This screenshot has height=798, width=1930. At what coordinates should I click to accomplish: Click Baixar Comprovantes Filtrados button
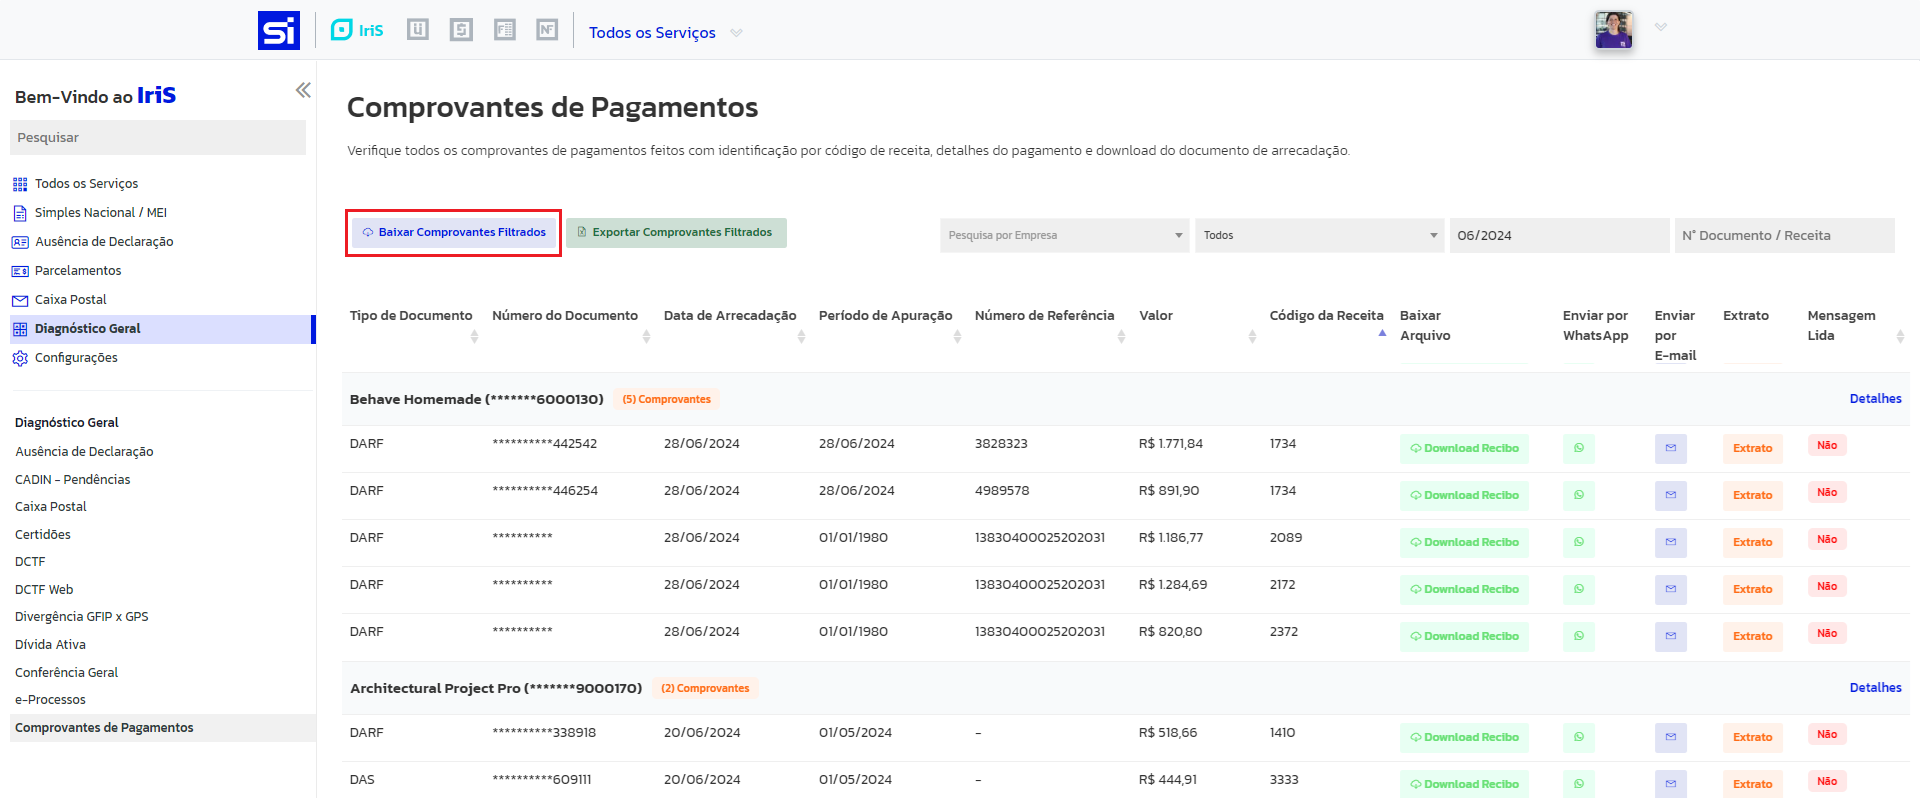(x=453, y=233)
